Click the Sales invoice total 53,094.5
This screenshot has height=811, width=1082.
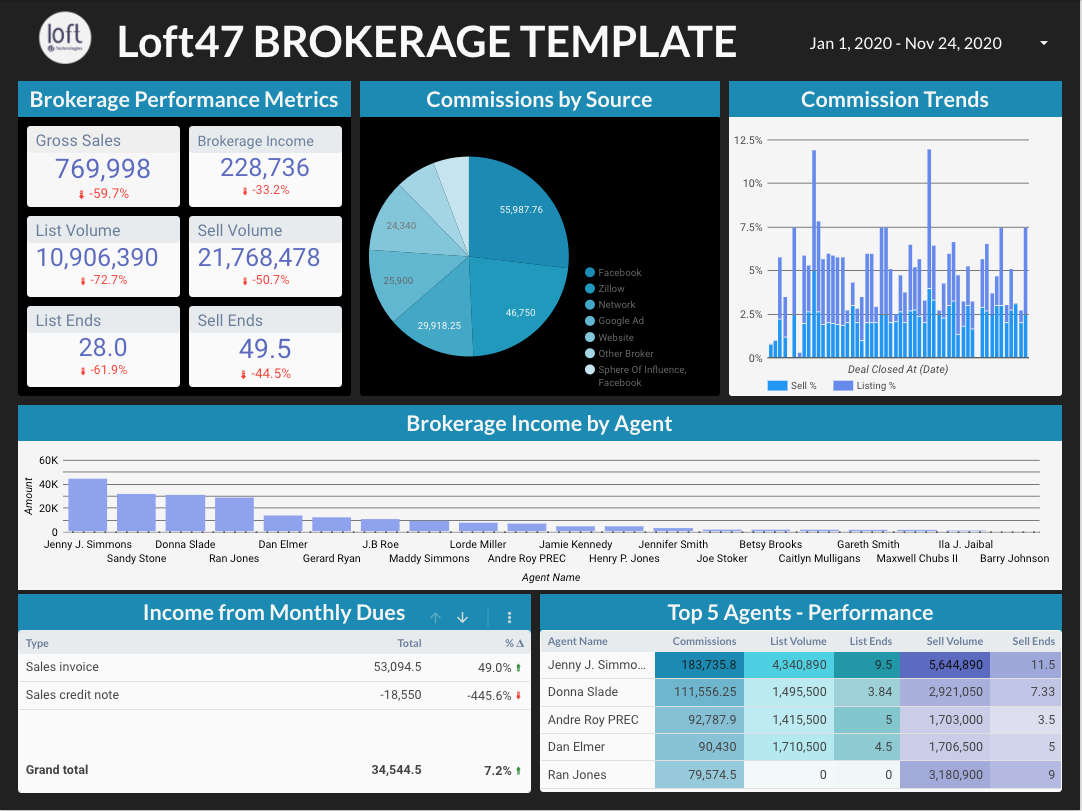[x=397, y=667]
